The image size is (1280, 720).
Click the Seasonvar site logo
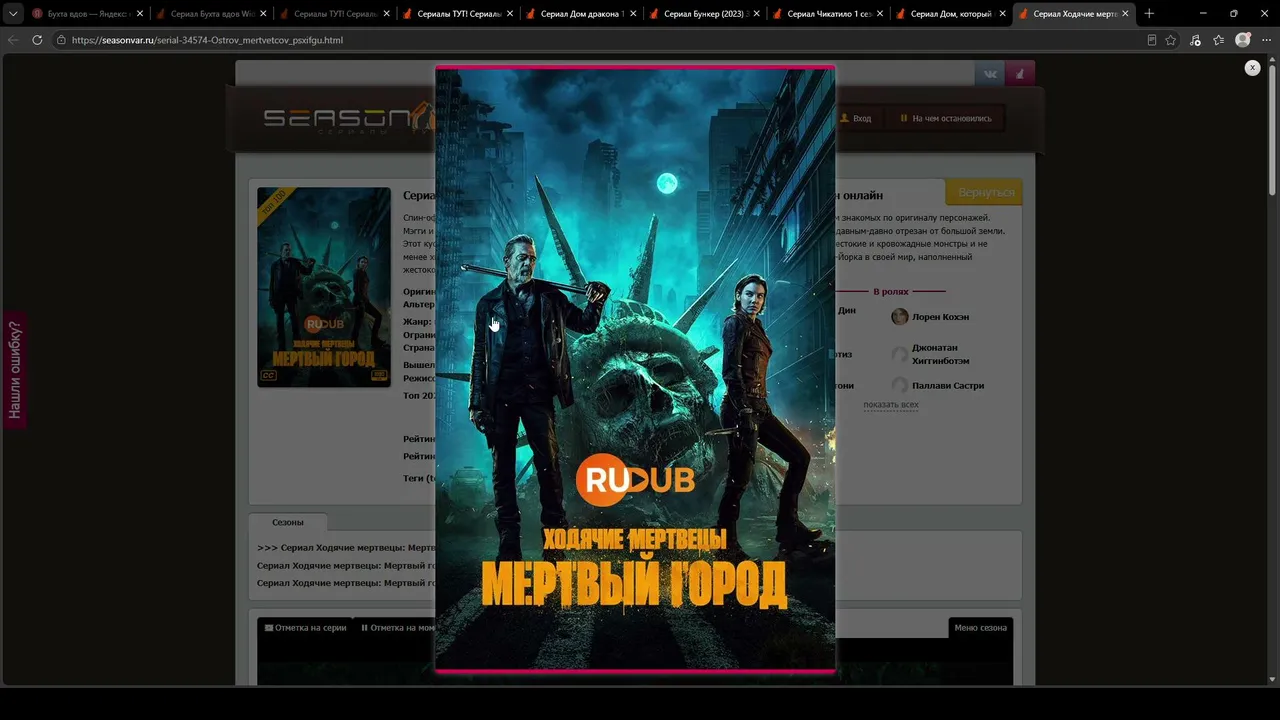tap(347, 119)
